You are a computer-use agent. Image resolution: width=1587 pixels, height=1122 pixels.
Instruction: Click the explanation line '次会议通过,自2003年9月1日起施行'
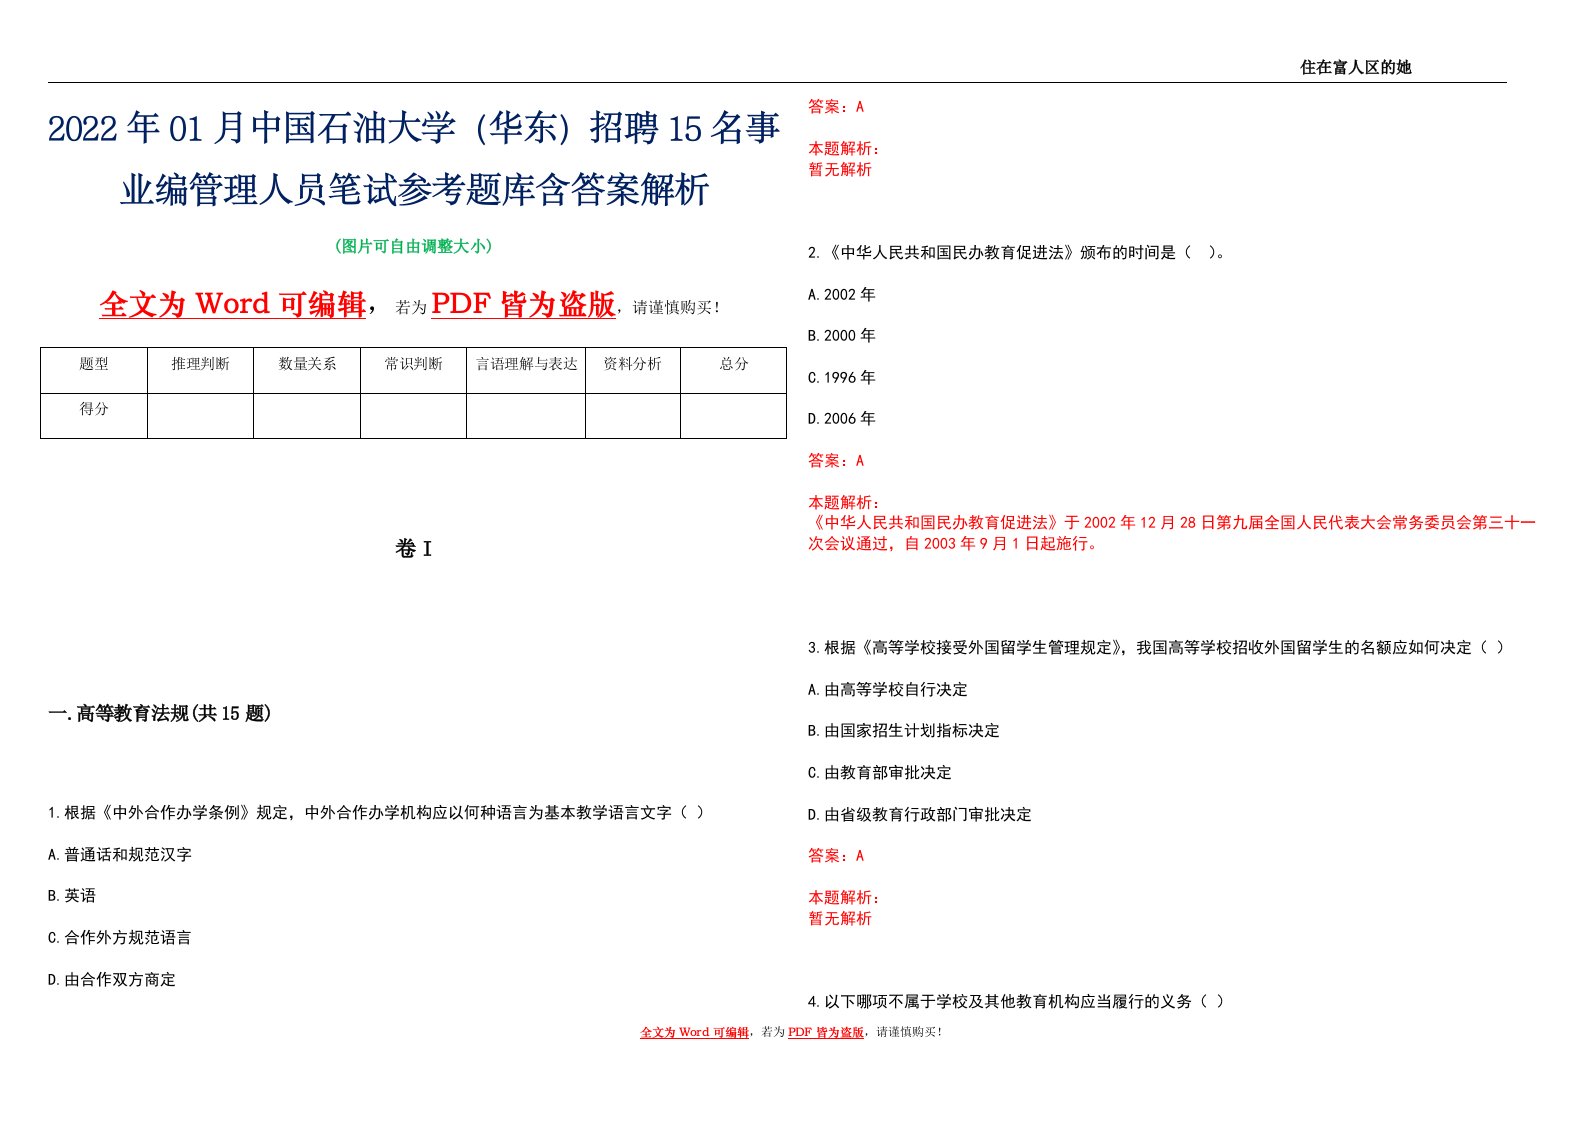point(954,544)
